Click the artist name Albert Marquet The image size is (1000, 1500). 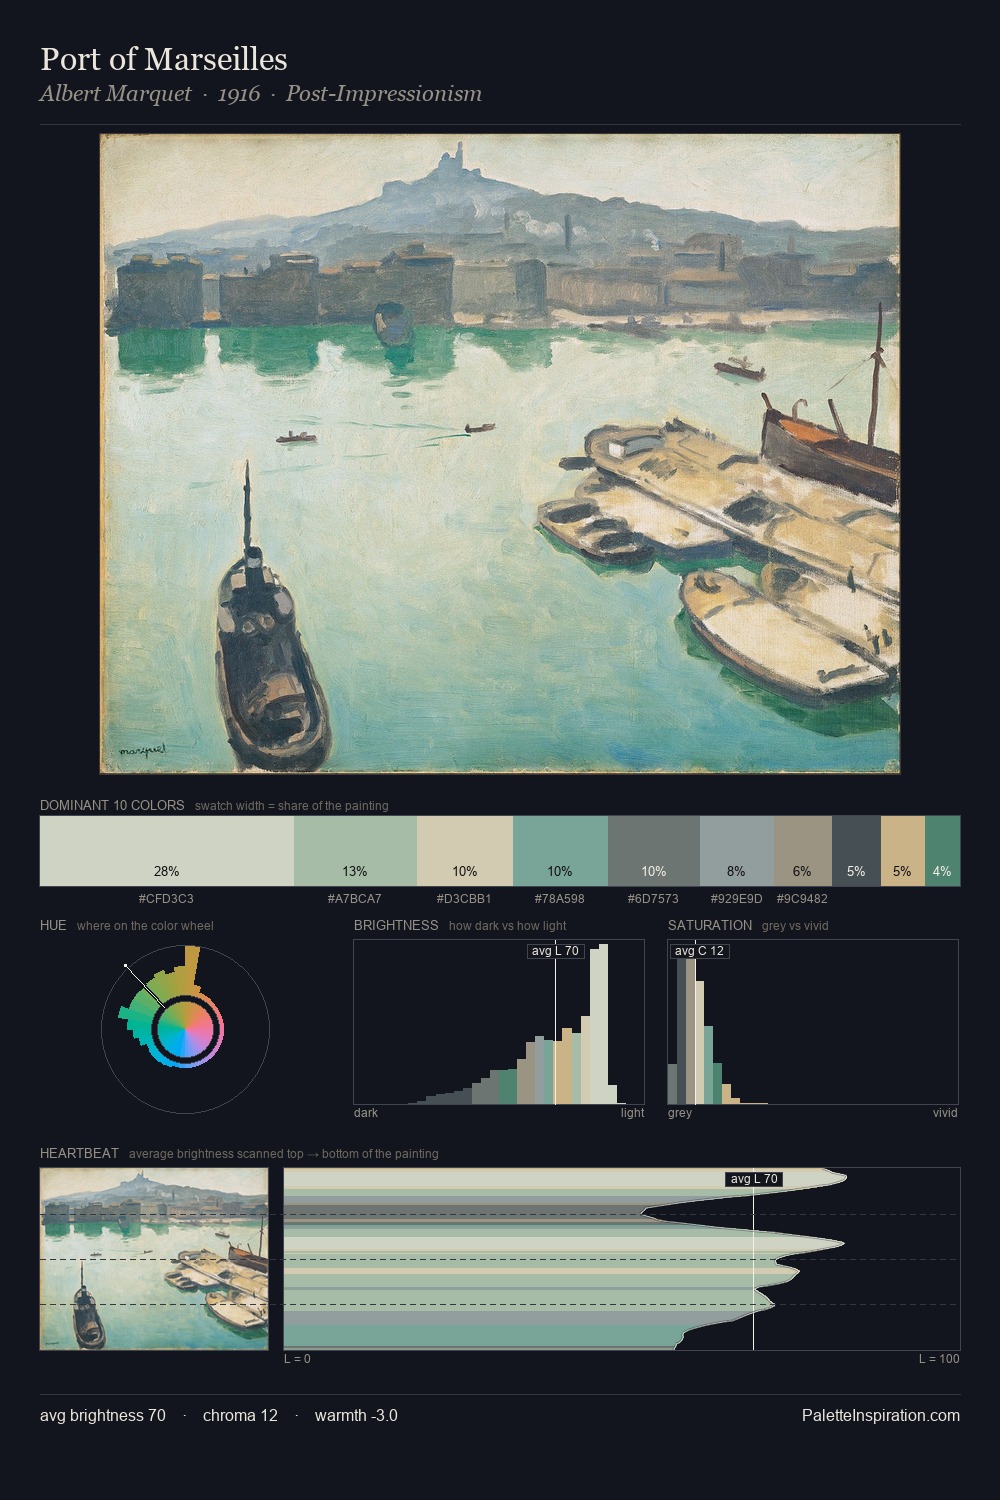(115, 94)
